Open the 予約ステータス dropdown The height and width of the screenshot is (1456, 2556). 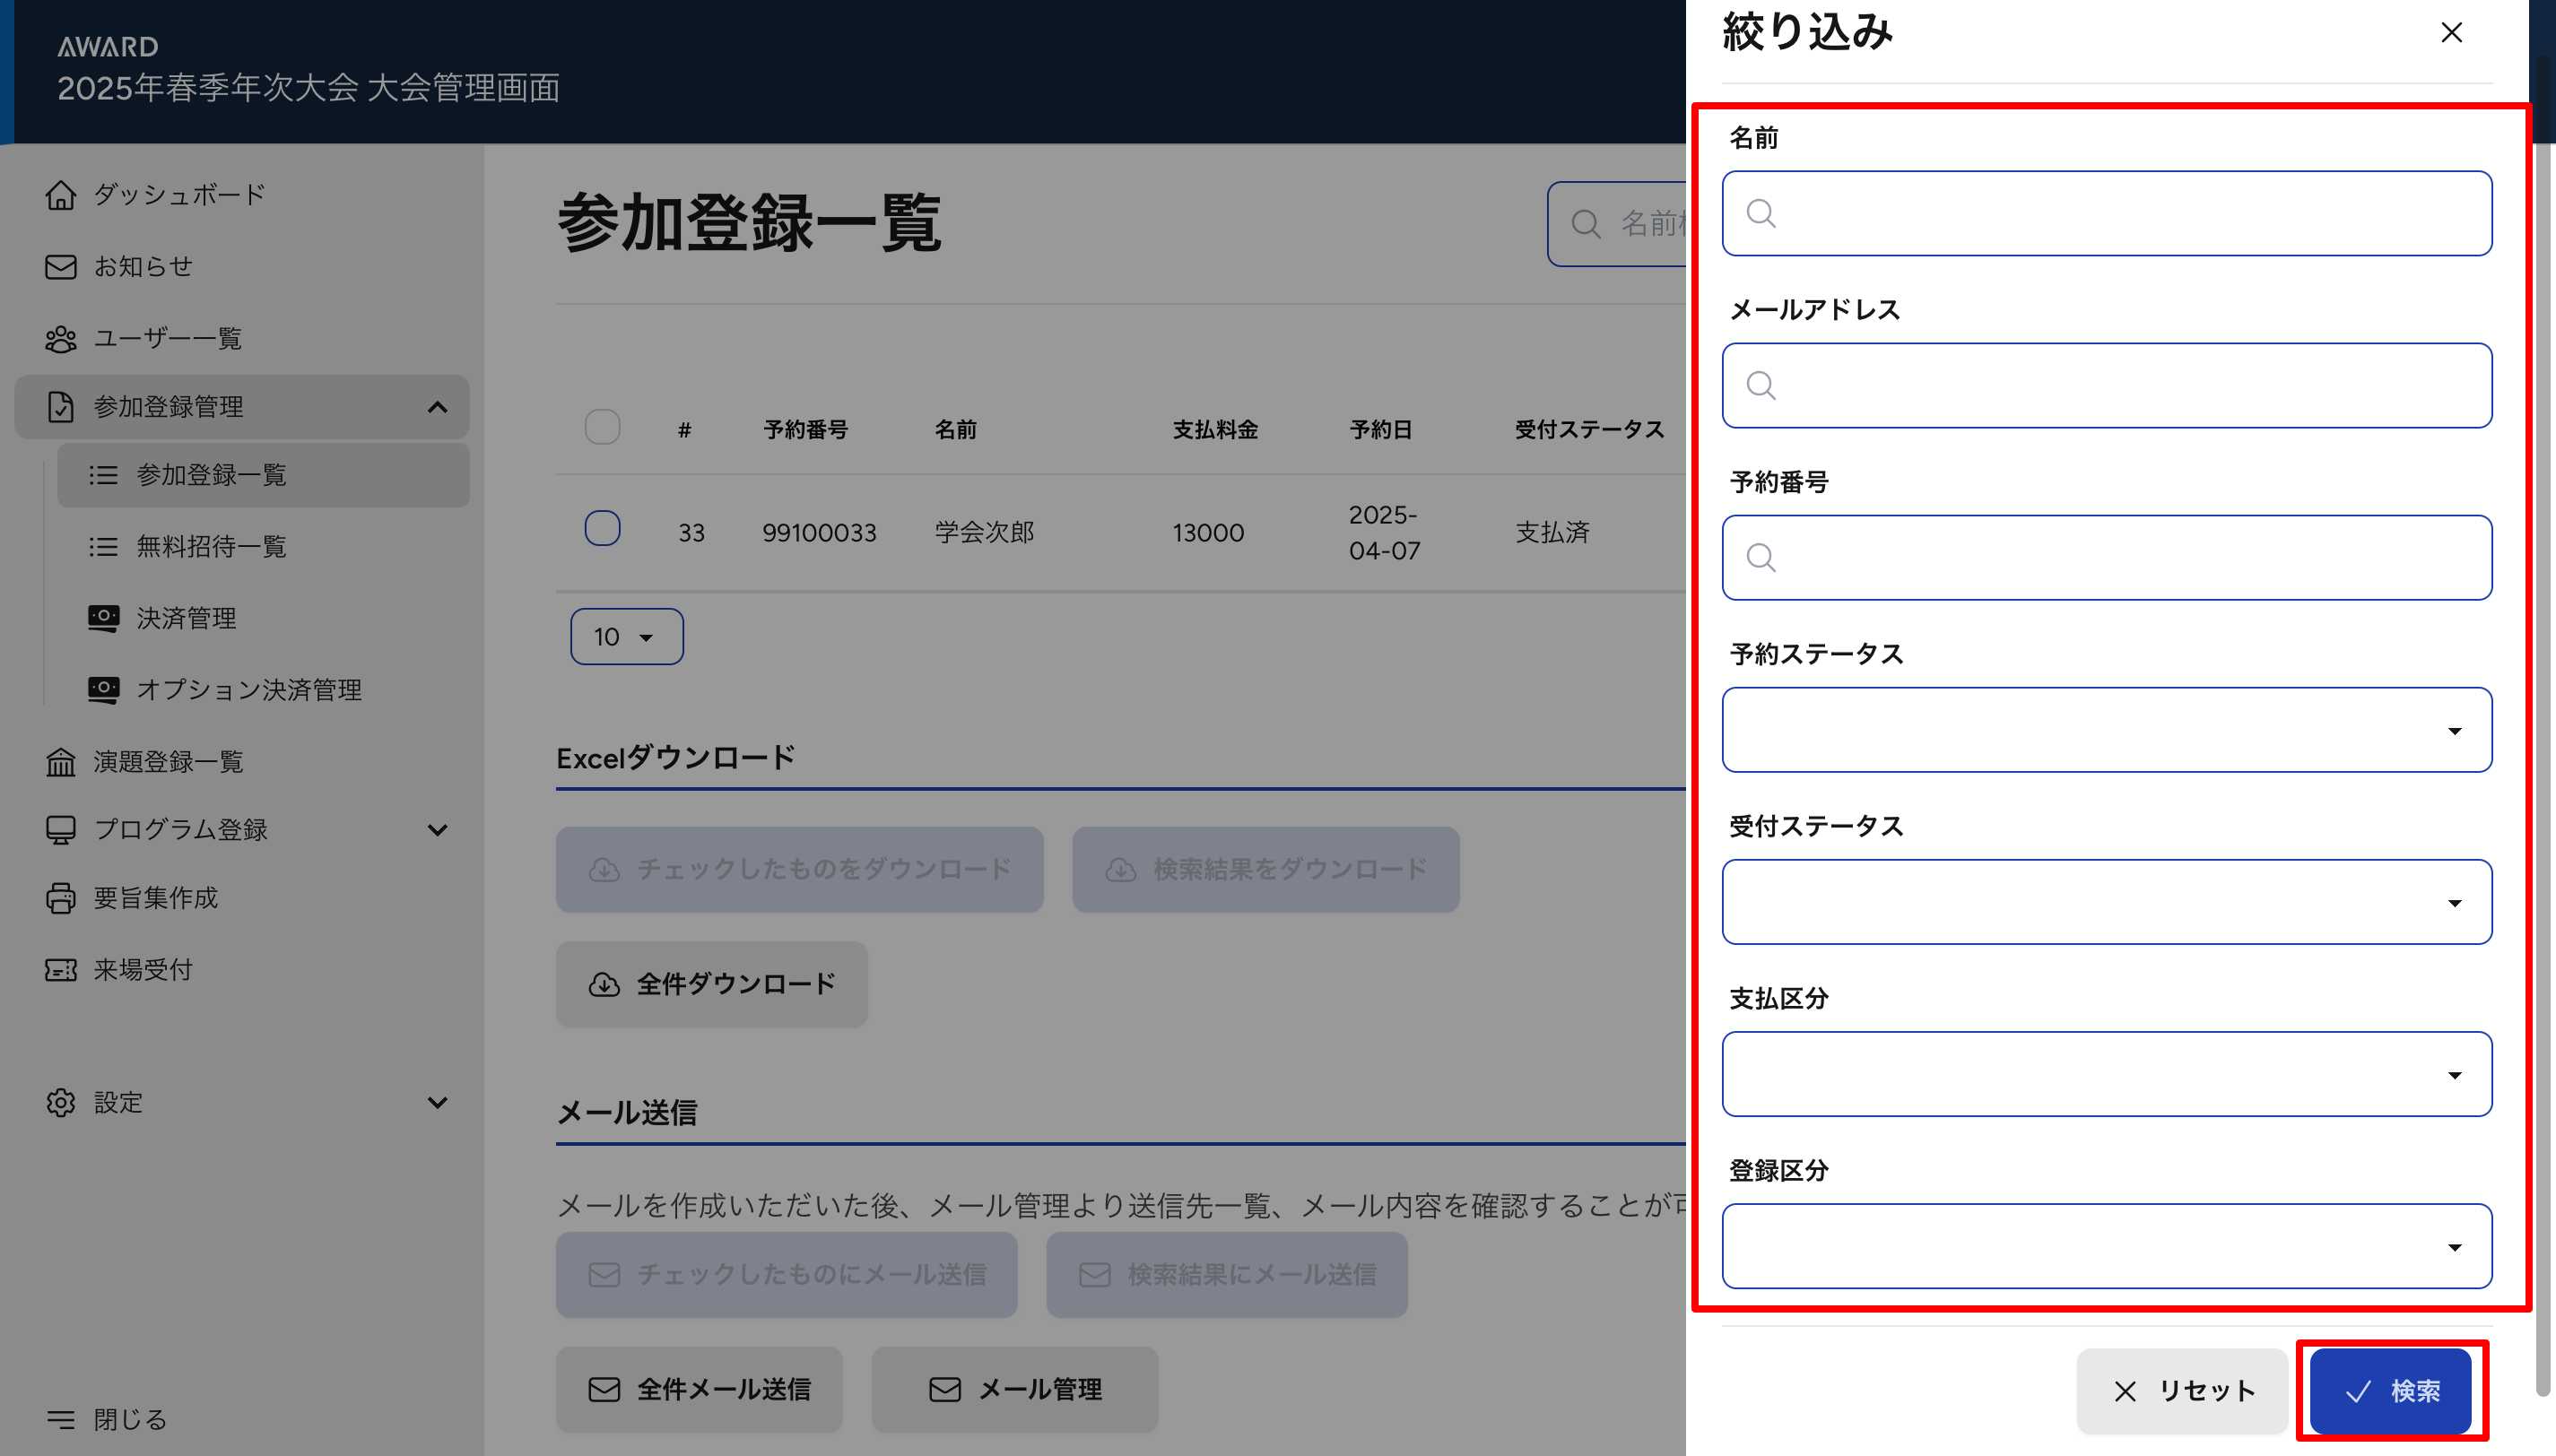(2106, 730)
